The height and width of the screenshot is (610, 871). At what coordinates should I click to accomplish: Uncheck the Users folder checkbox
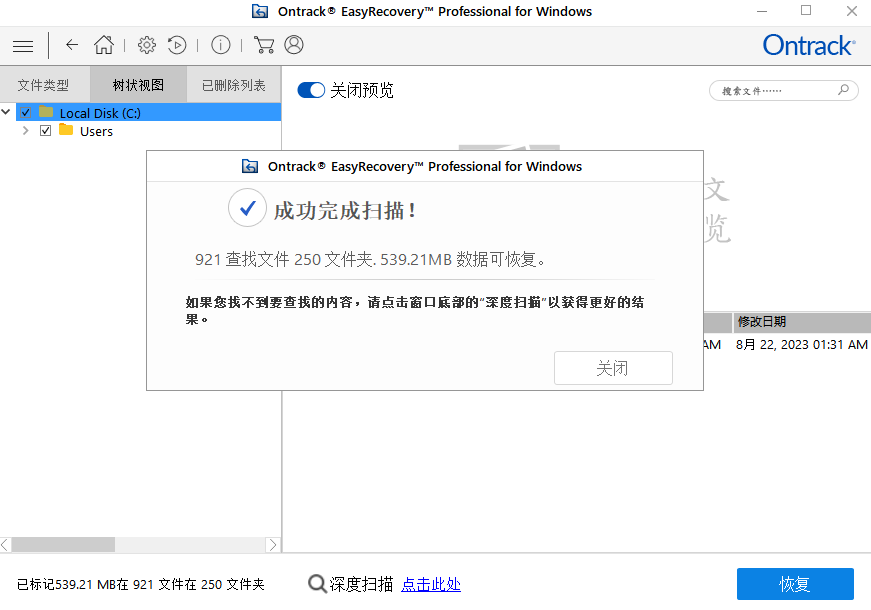pyautogui.click(x=45, y=131)
